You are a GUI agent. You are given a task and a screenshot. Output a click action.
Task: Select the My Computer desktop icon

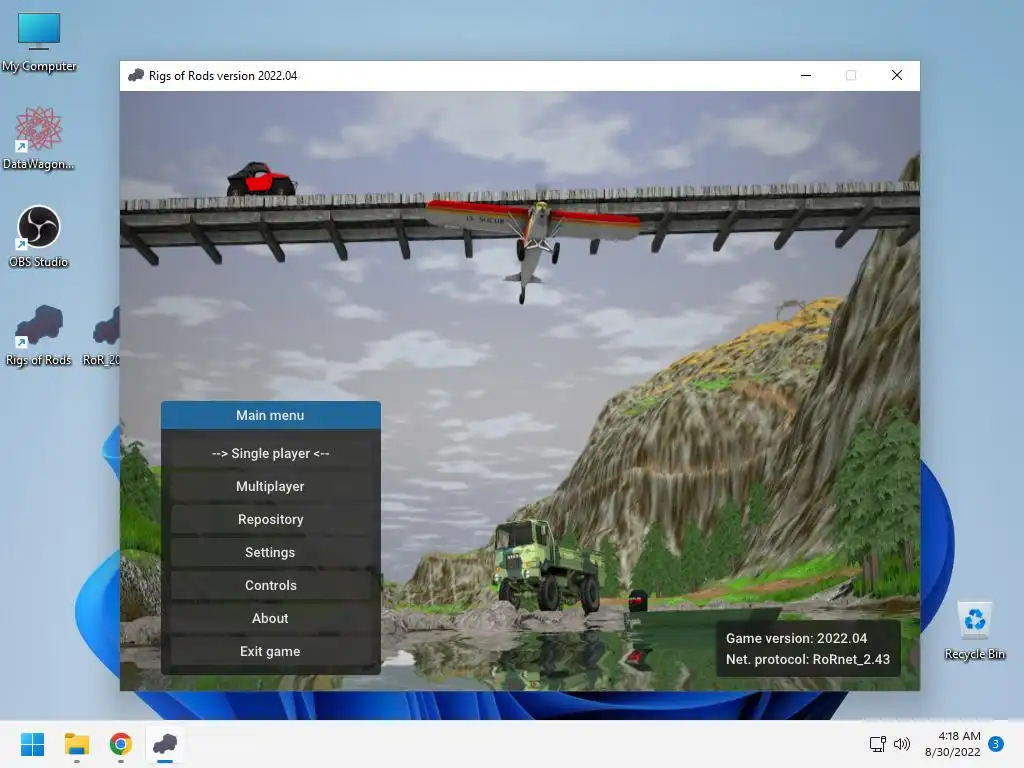coord(39,42)
